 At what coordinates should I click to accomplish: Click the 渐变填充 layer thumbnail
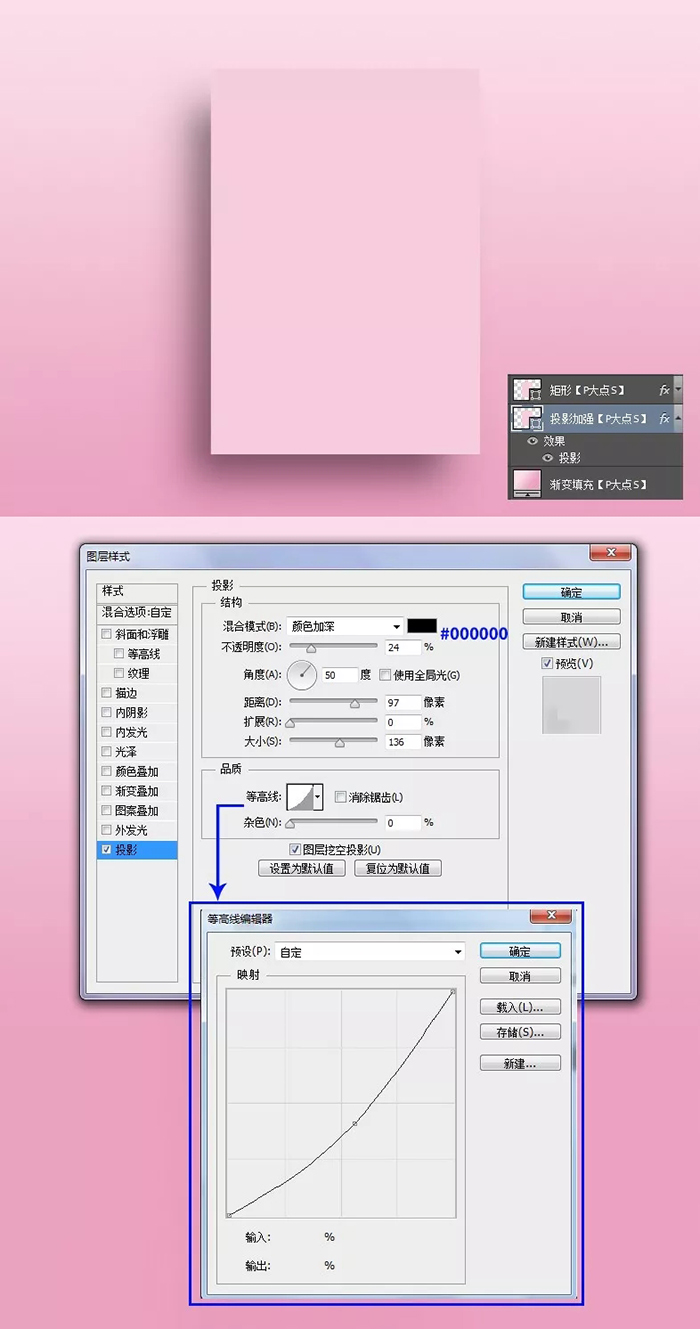tap(526, 482)
